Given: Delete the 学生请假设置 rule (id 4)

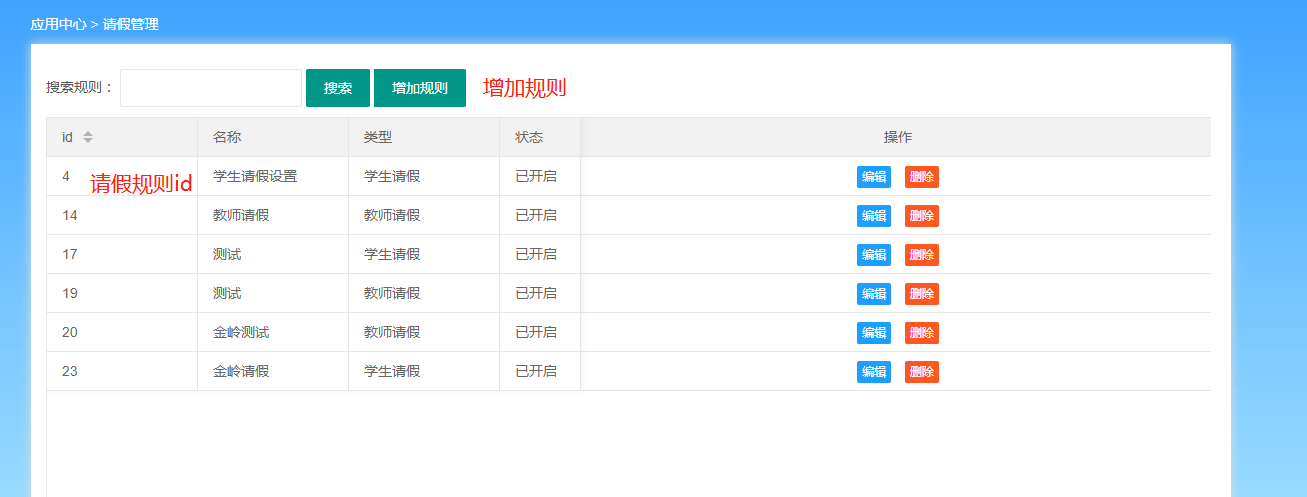Looking at the screenshot, I should pos(922,177).
